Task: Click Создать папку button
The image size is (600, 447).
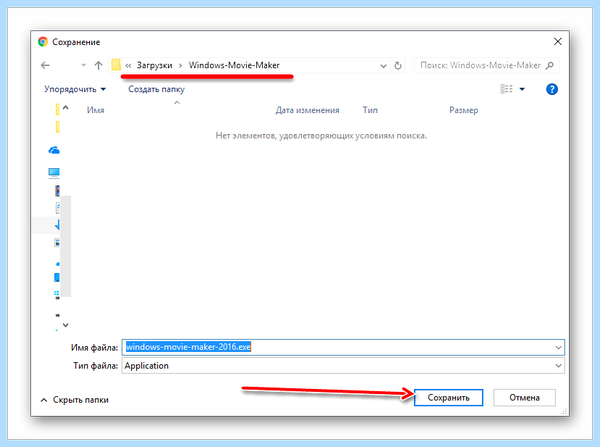Action: (x=157, y=89)
